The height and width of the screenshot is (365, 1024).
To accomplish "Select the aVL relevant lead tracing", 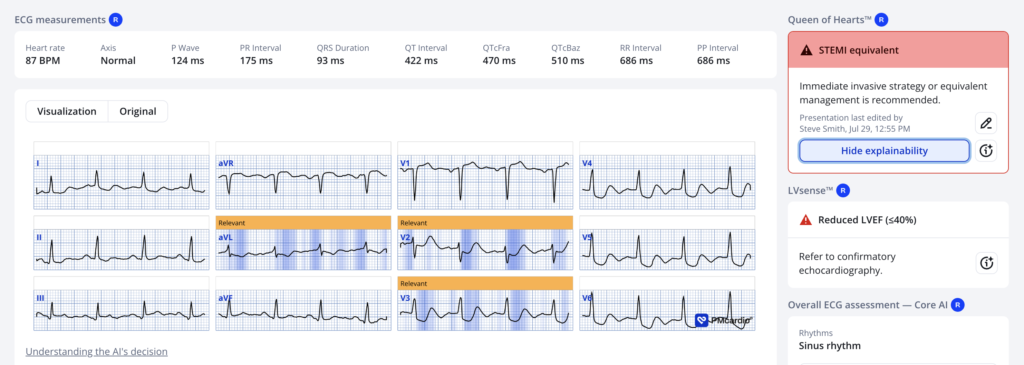I will click(x=303, y=249).
